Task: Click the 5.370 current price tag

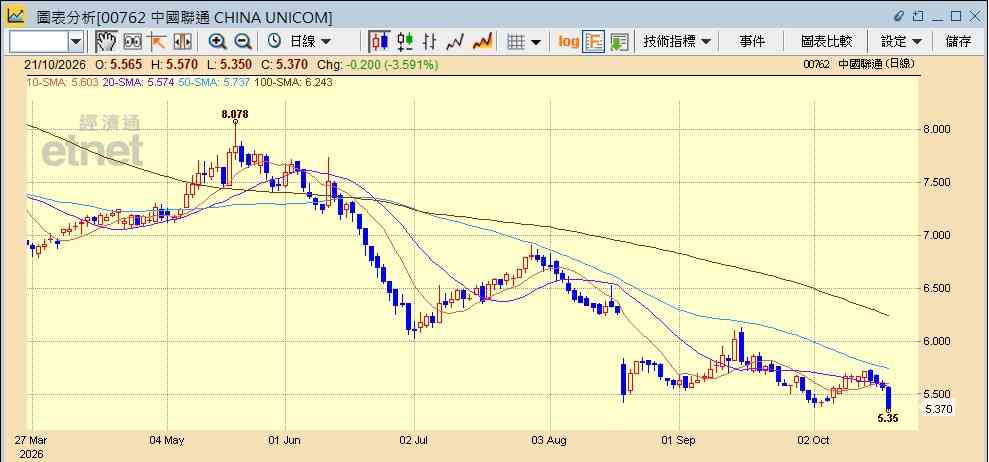Action: pos(938,409)
